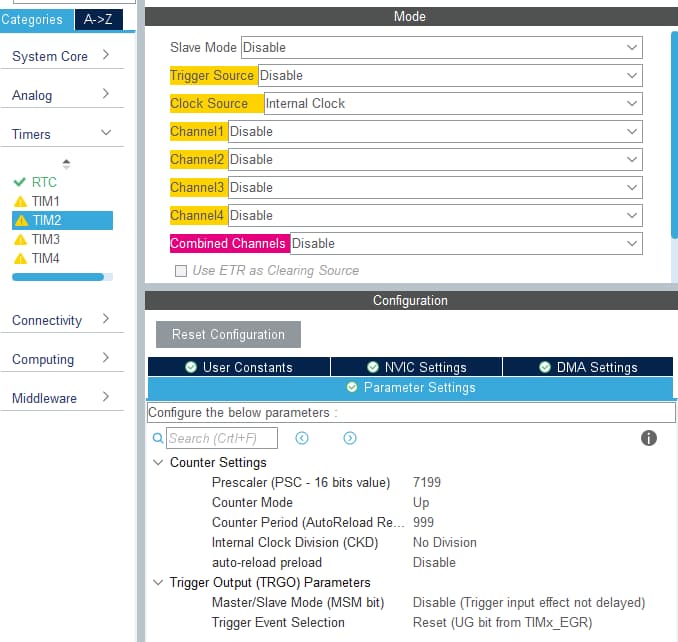Switch to the A->Z view
The width and height of the screenshot is (678, 642).
coord(98,19)
